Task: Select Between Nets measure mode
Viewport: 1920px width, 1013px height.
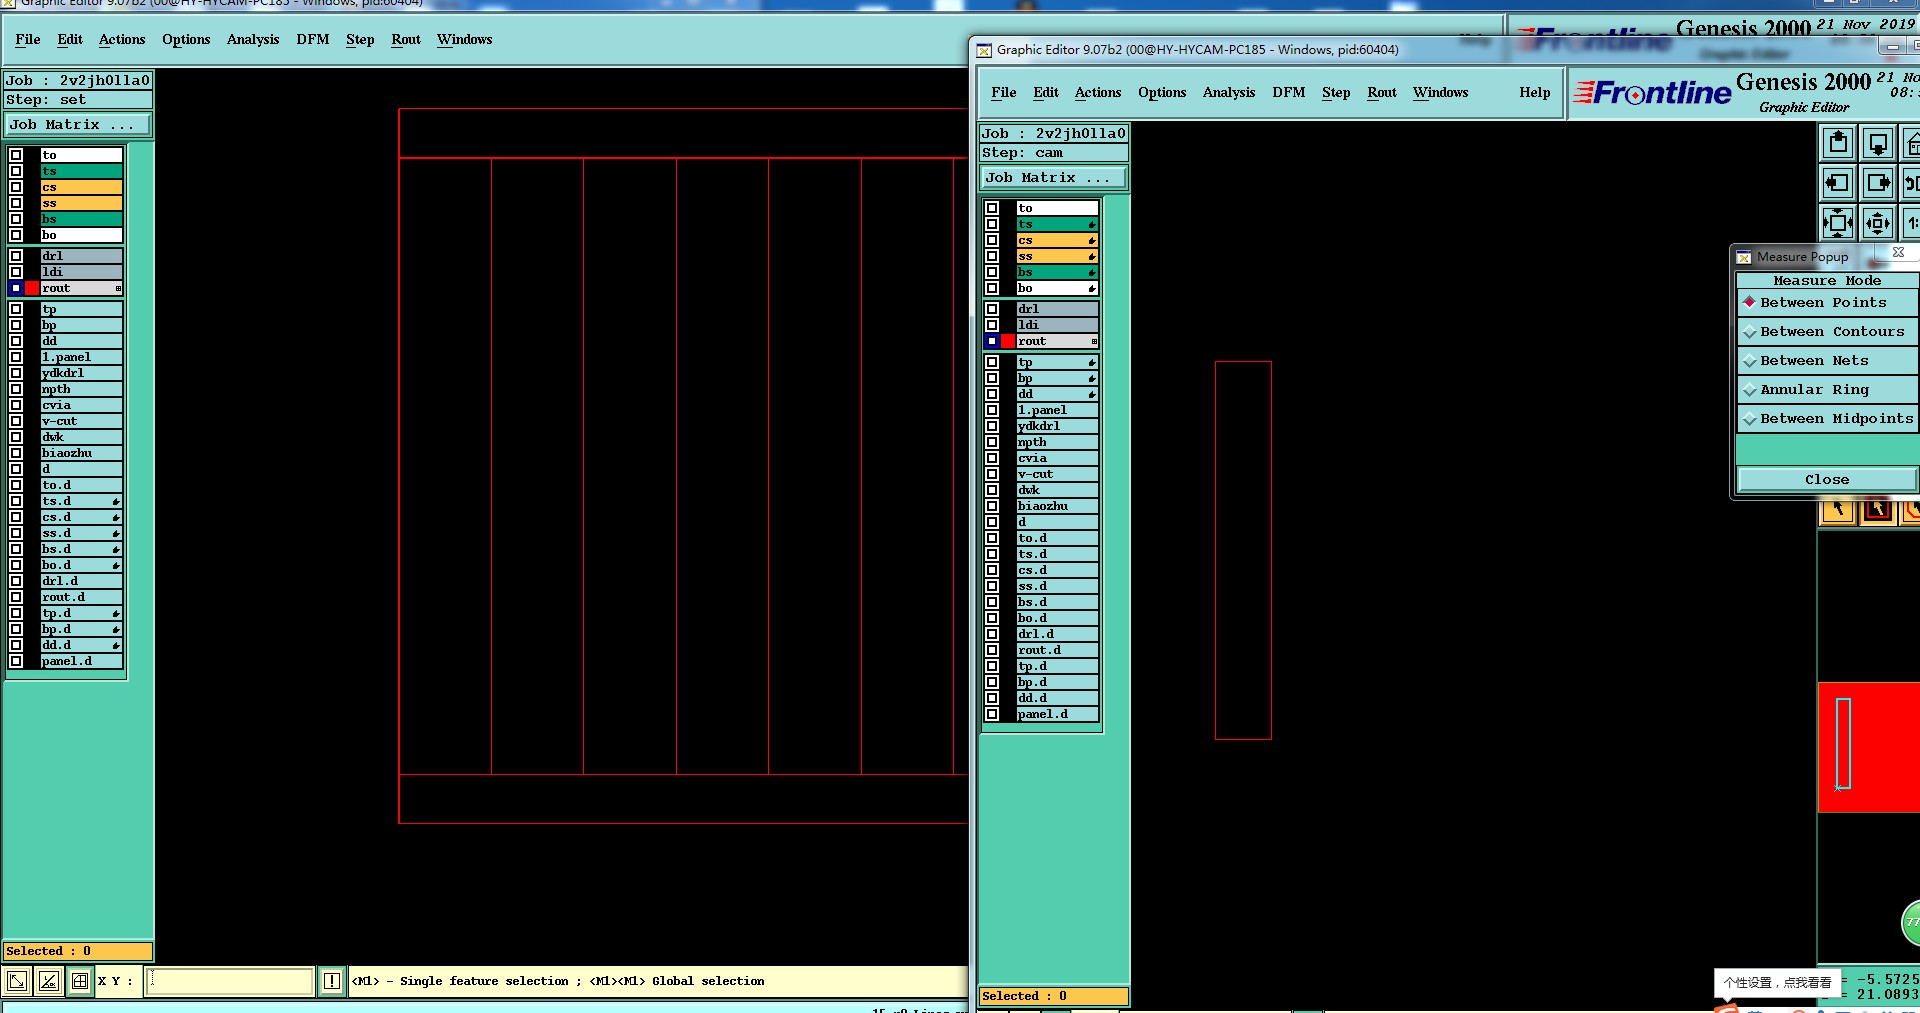Action: (x=1827, y=360)
